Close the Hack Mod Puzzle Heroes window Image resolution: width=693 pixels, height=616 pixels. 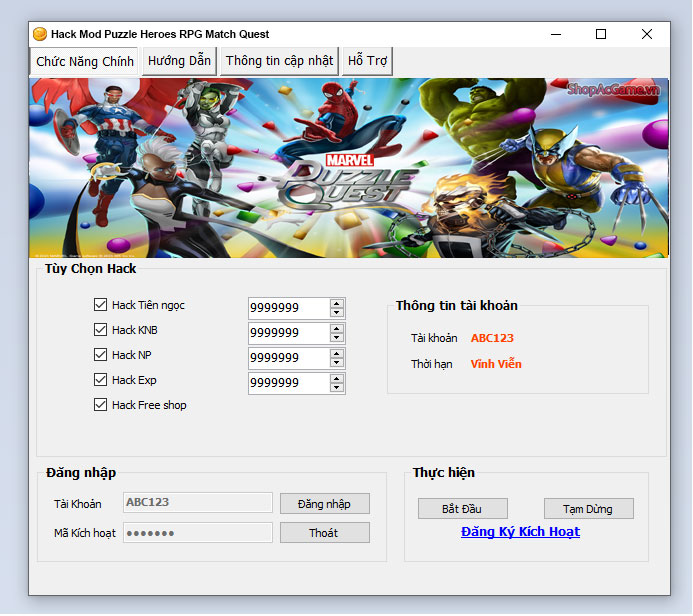[647, 34]
